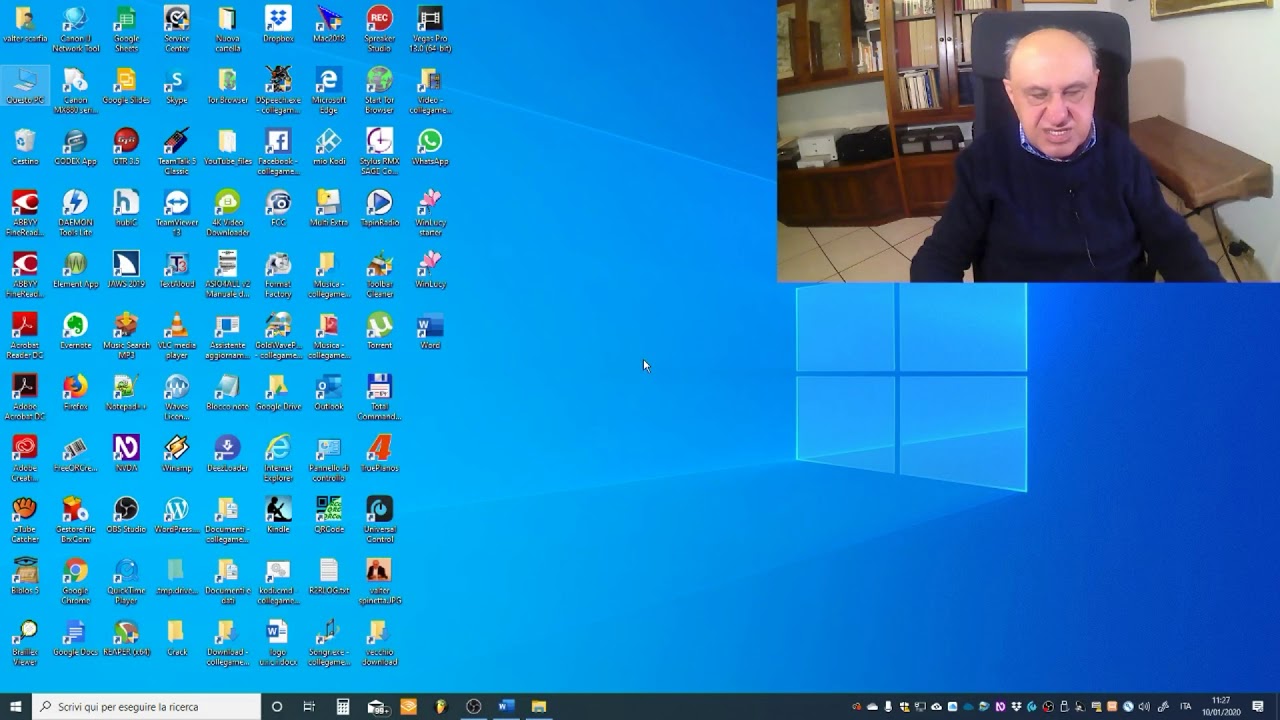Open the Nuova cartella folder
1280x720 pixels.
tap(228, 29)
